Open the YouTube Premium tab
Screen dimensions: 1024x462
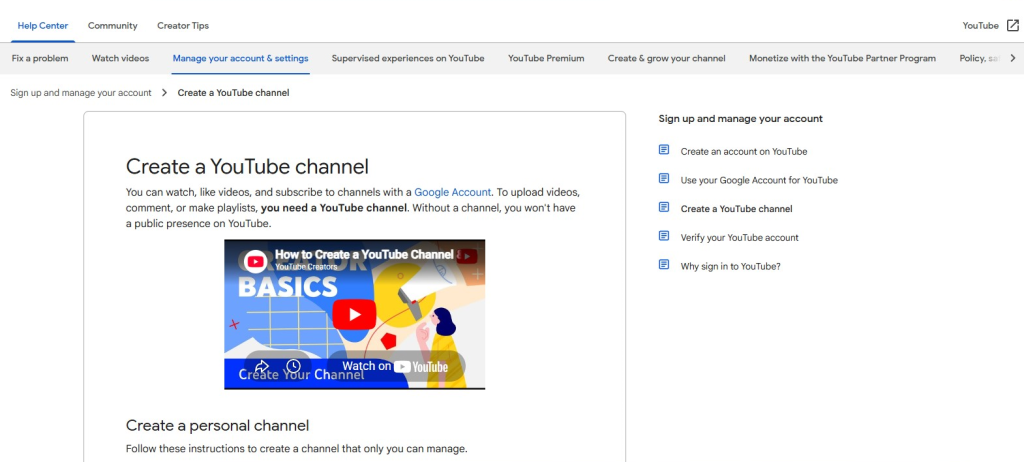(546, 58)
